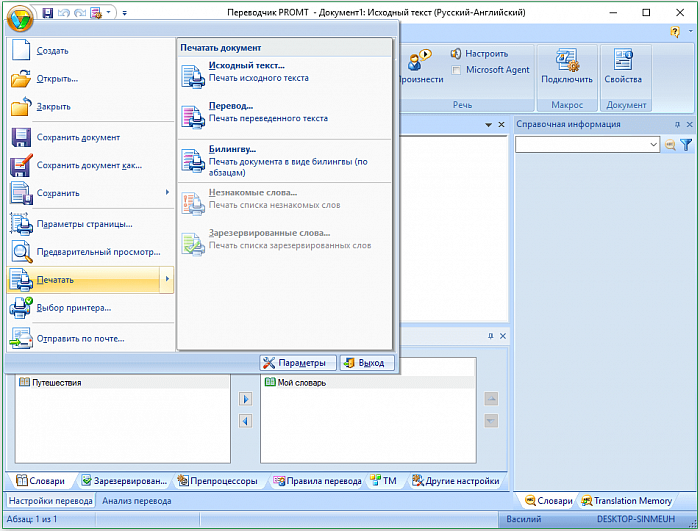Click the Undo icon in quick access toolbar
Image resolution: width=700 pixels, height=531 pixels.
pos(64,13)
